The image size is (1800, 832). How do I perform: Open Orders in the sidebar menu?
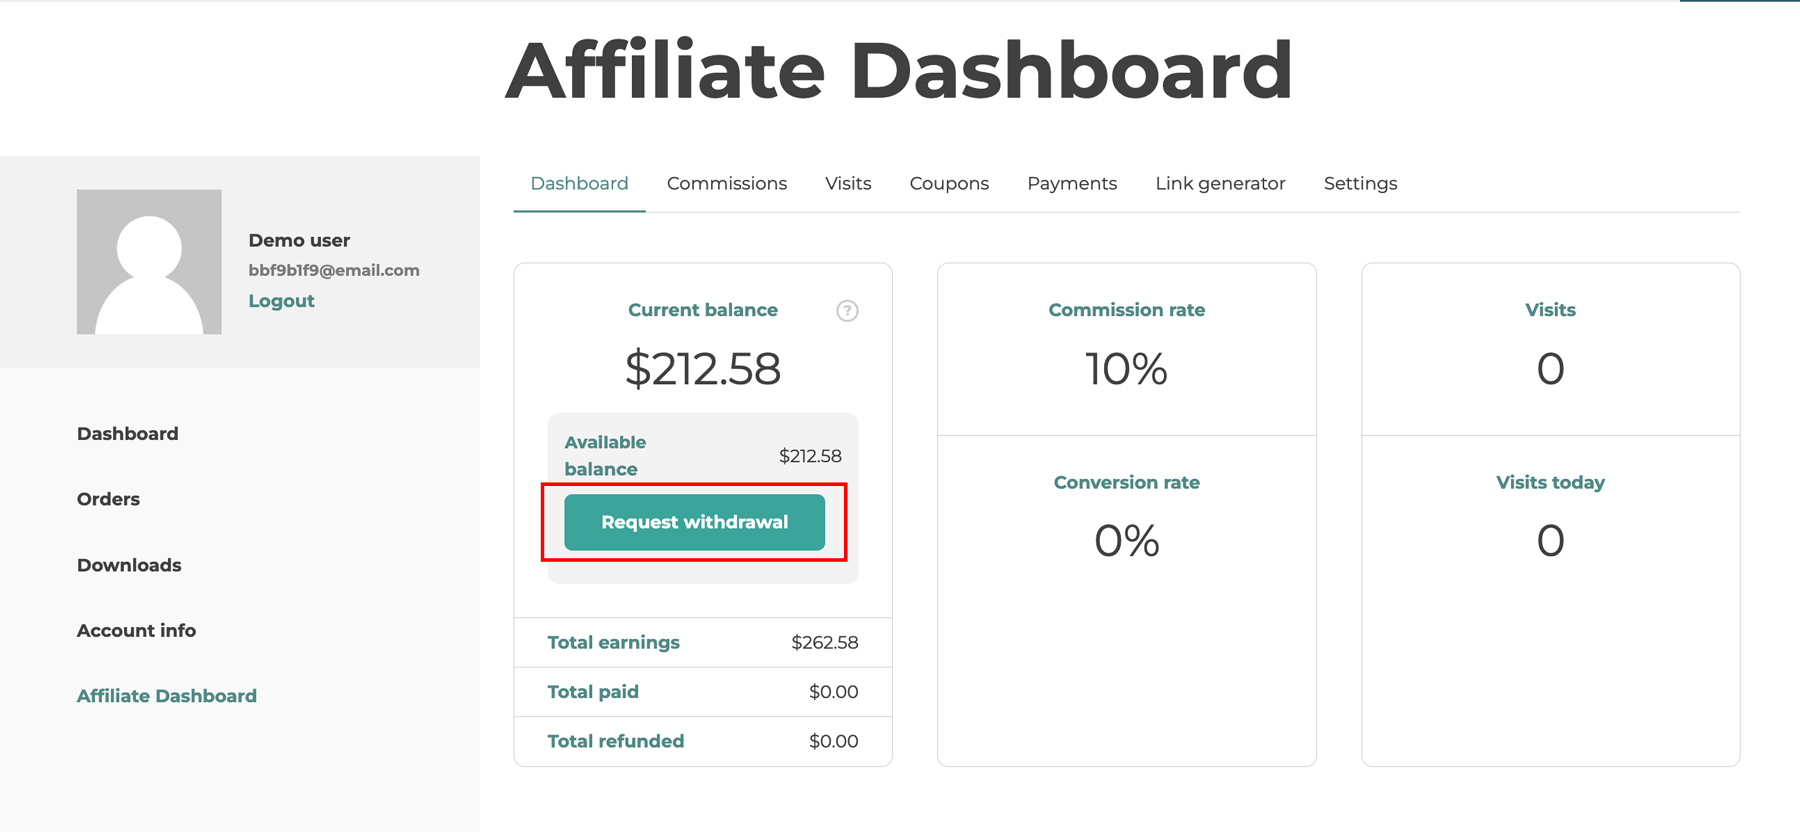click(x=108, y=499)
